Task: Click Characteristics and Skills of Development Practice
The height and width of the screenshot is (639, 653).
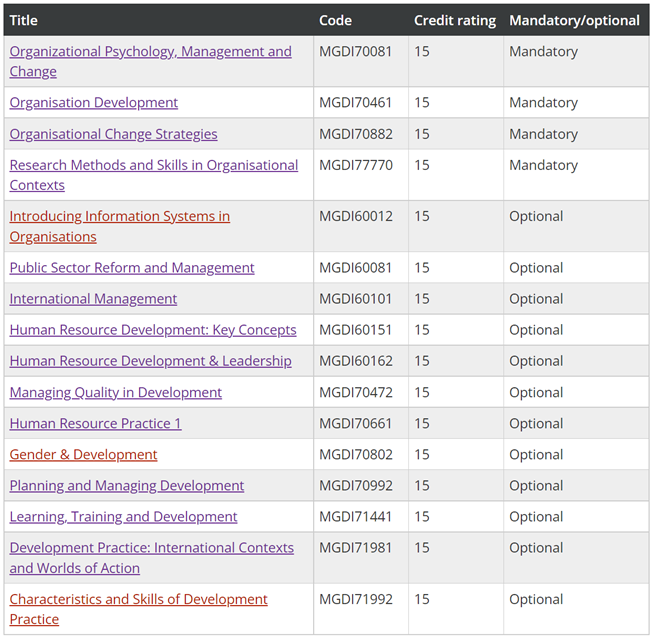Action: pos(138,600)
